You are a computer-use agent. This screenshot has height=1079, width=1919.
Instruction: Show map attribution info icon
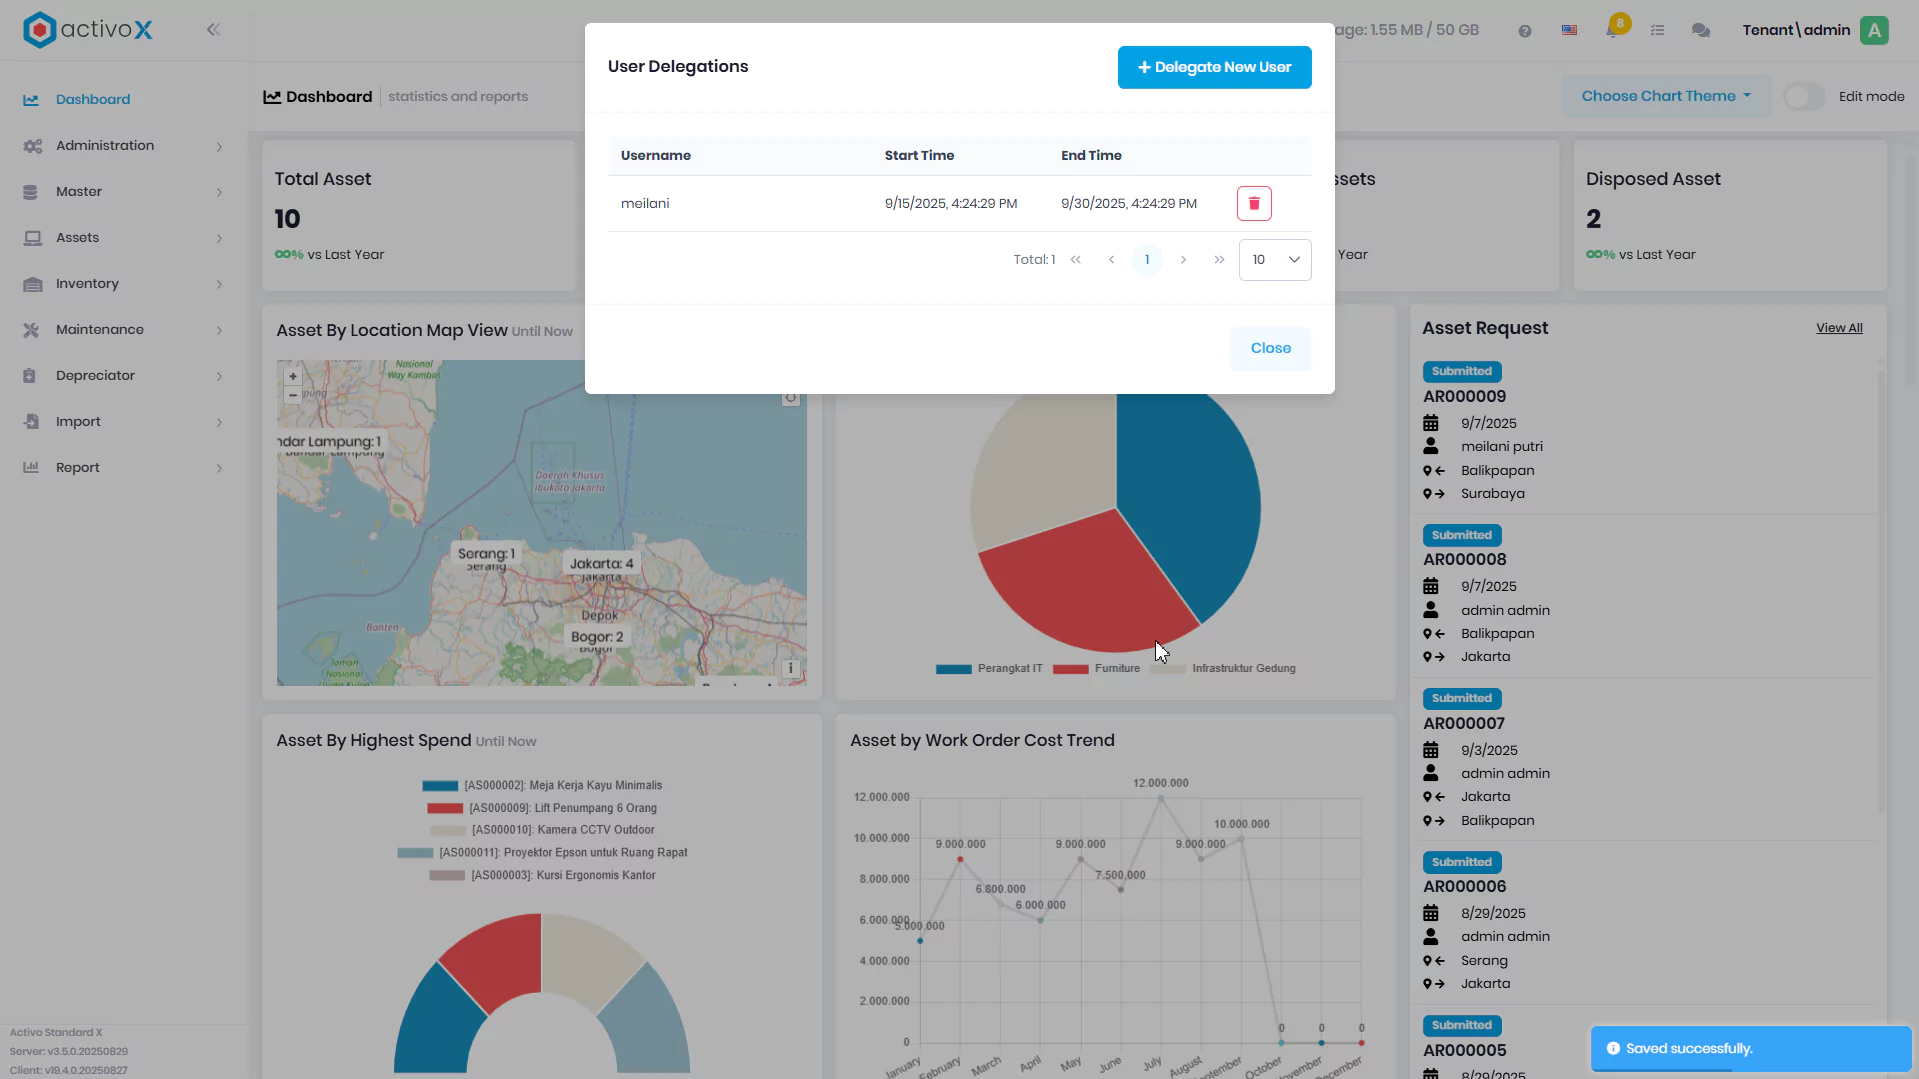pos(790,668)
